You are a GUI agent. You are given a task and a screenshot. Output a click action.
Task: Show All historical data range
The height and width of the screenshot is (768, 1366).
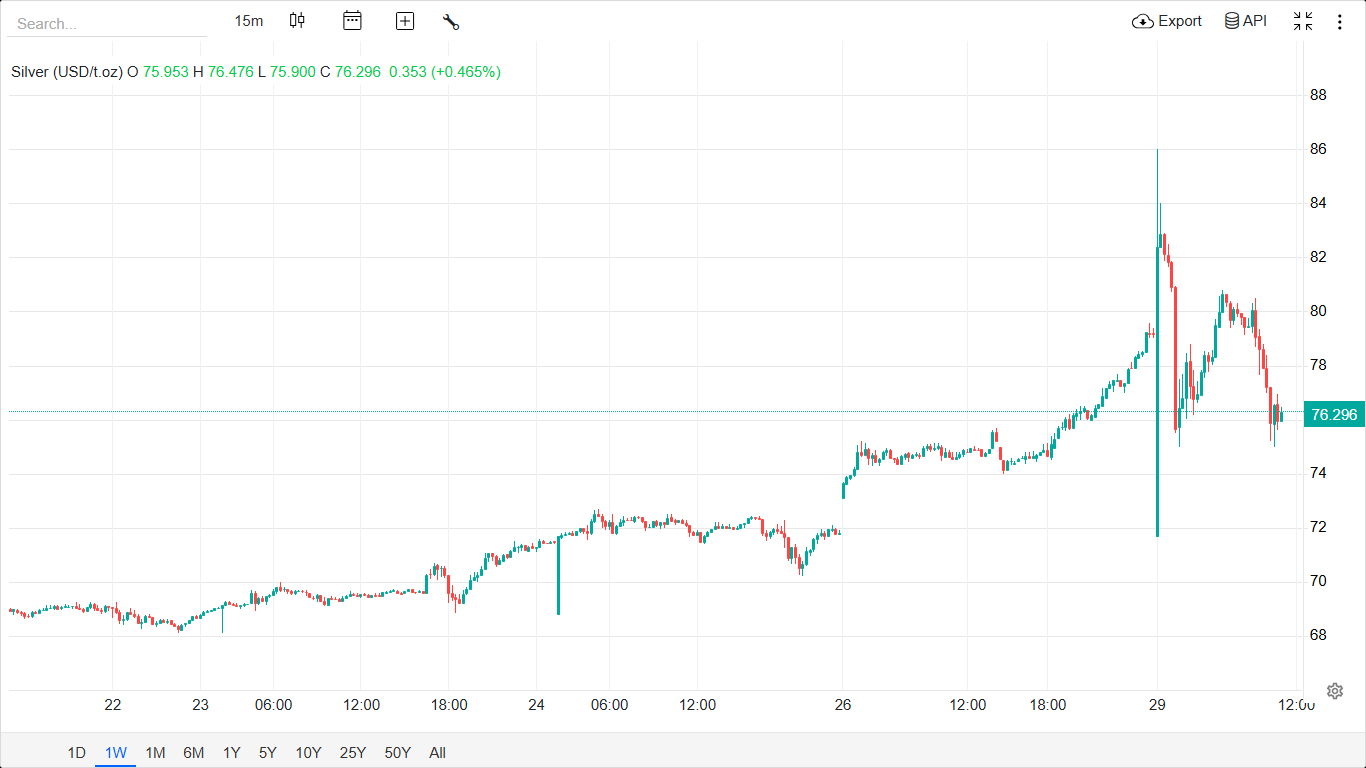click(437, 753)
